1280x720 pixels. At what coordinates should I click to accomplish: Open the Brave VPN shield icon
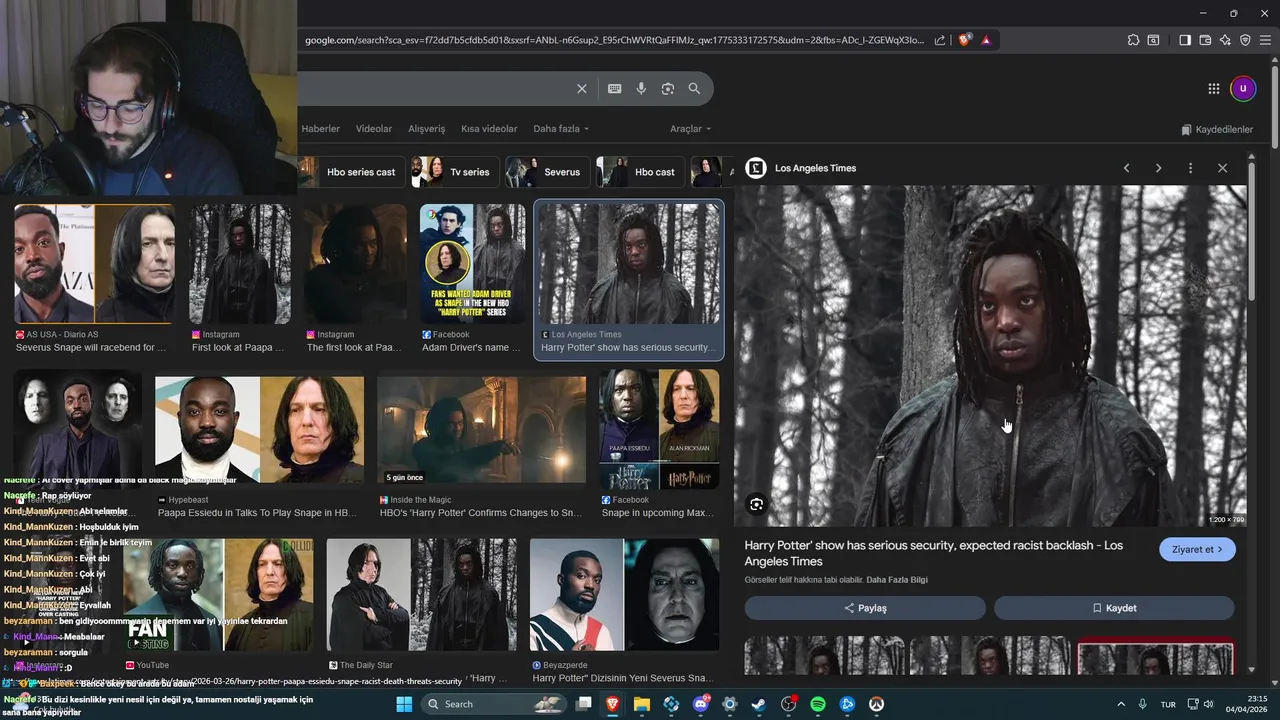1245,40
